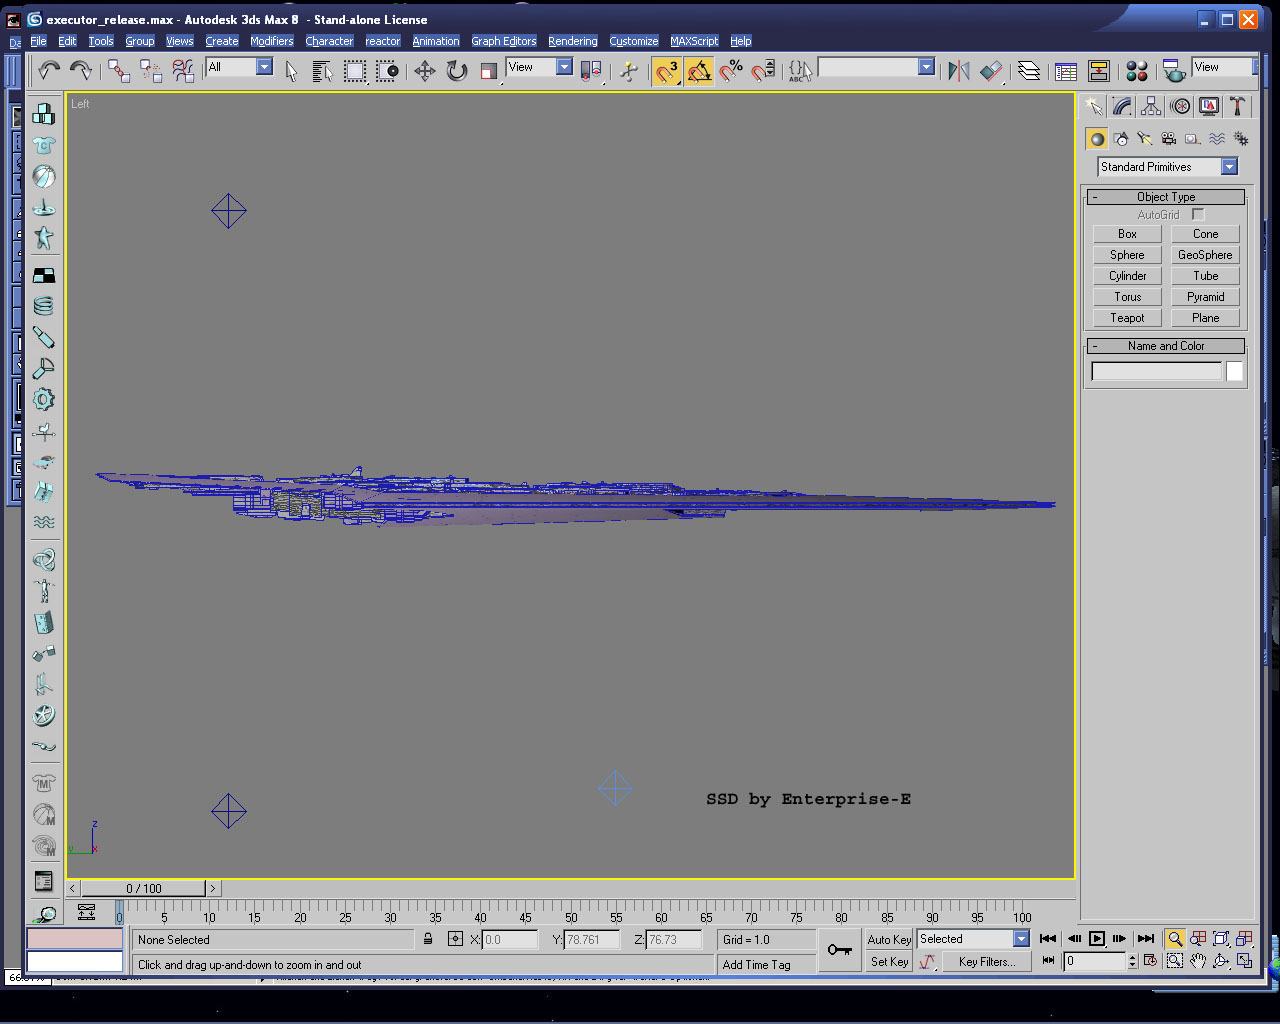Screen dimensions: 1280x1024
Task: Open the selection filter All dropdown
Action: (x=239, y=67)
